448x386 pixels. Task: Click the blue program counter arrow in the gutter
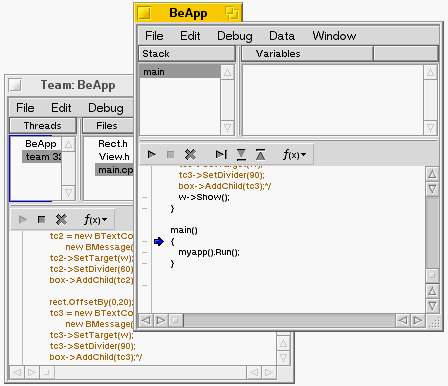159,241
